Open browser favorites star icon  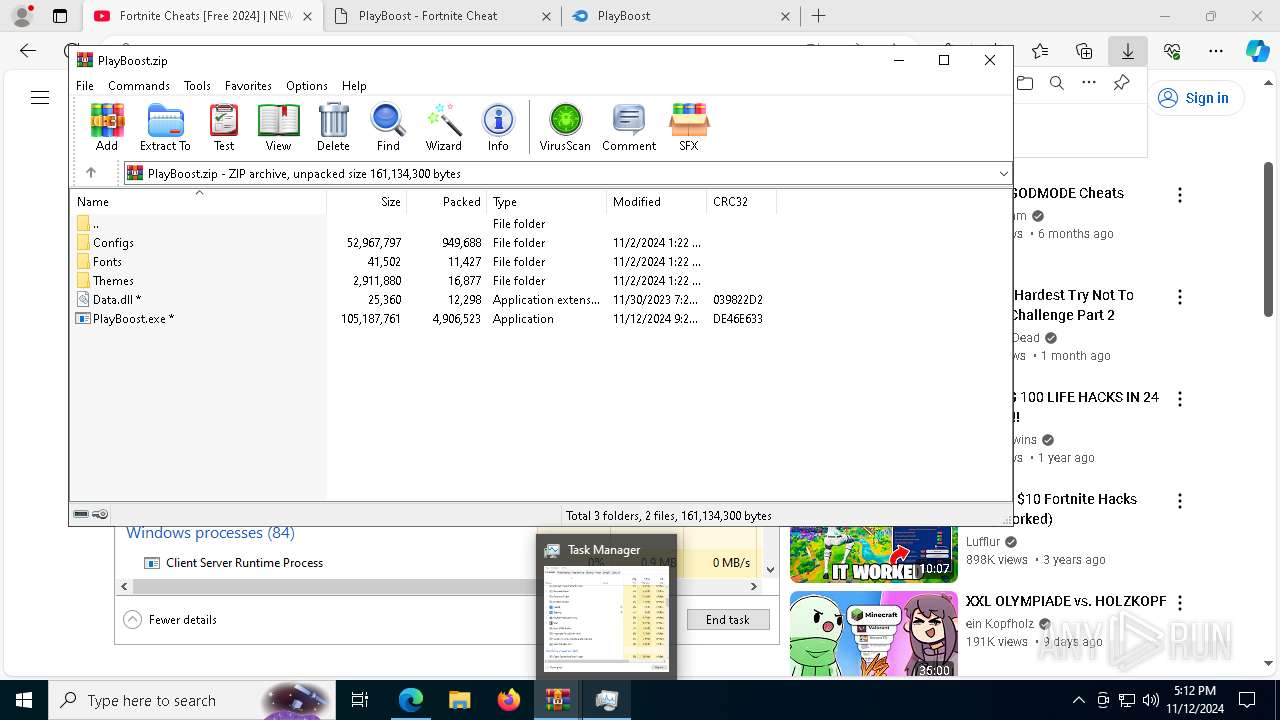(x=1040, y=51)
